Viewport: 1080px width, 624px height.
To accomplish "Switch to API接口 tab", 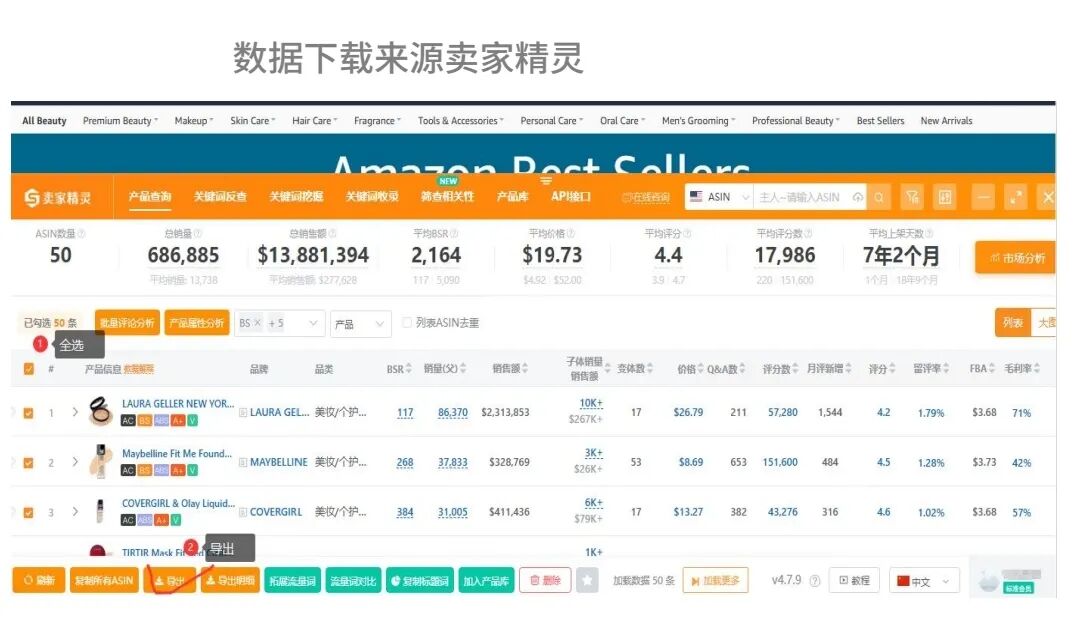I will click(x=570, y=196).
